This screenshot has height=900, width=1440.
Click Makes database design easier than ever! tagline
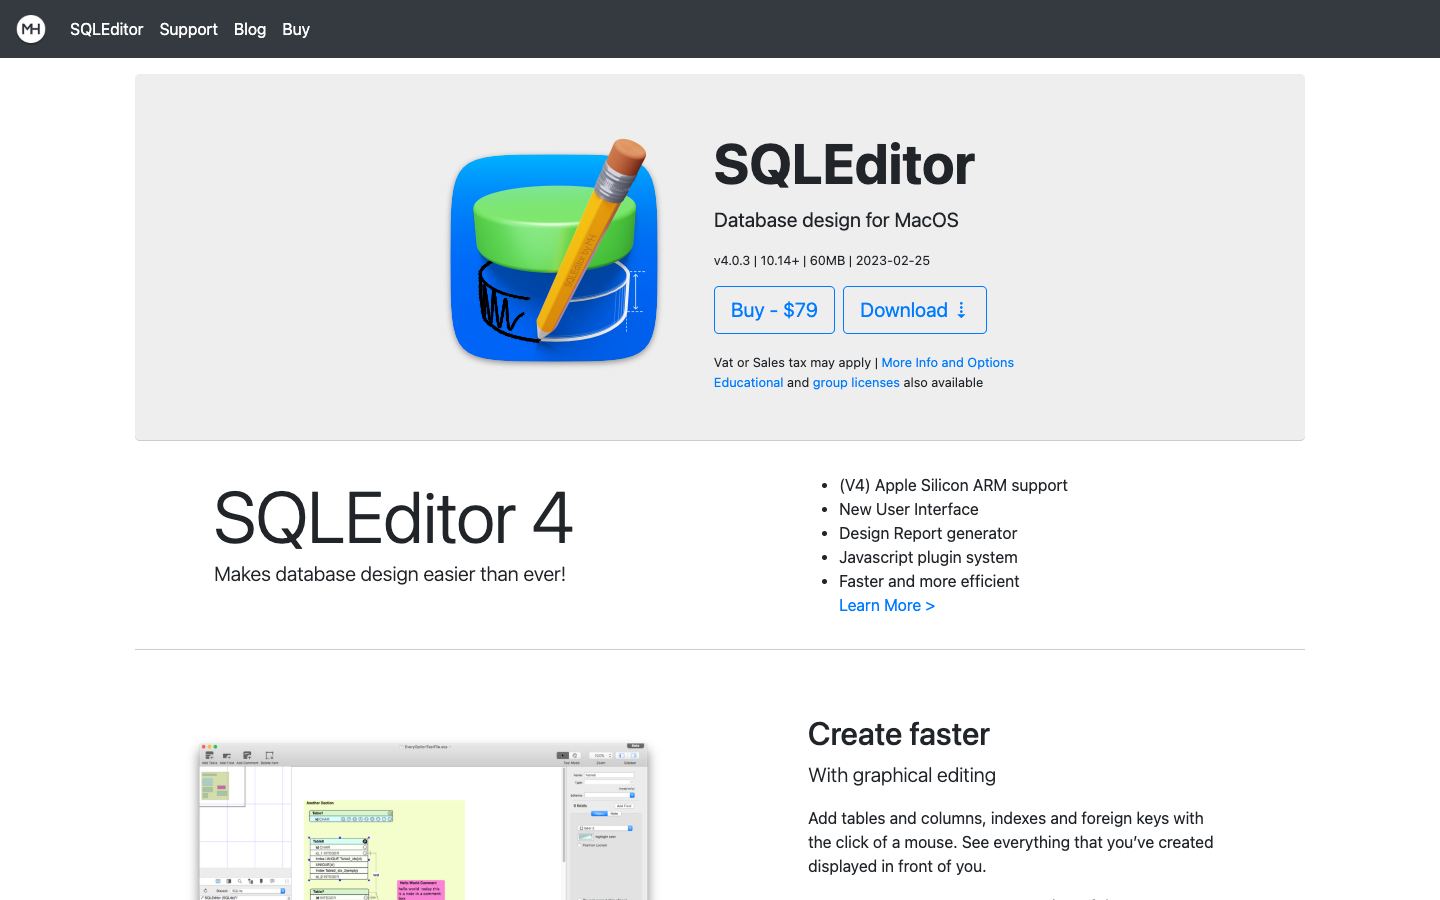390,574
